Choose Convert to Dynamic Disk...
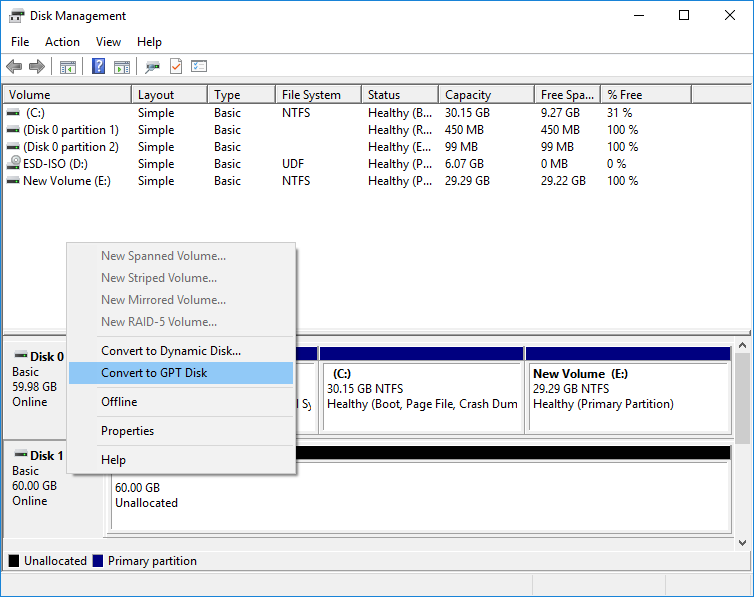The image size is (754, 597). click(x=181, y=351)
